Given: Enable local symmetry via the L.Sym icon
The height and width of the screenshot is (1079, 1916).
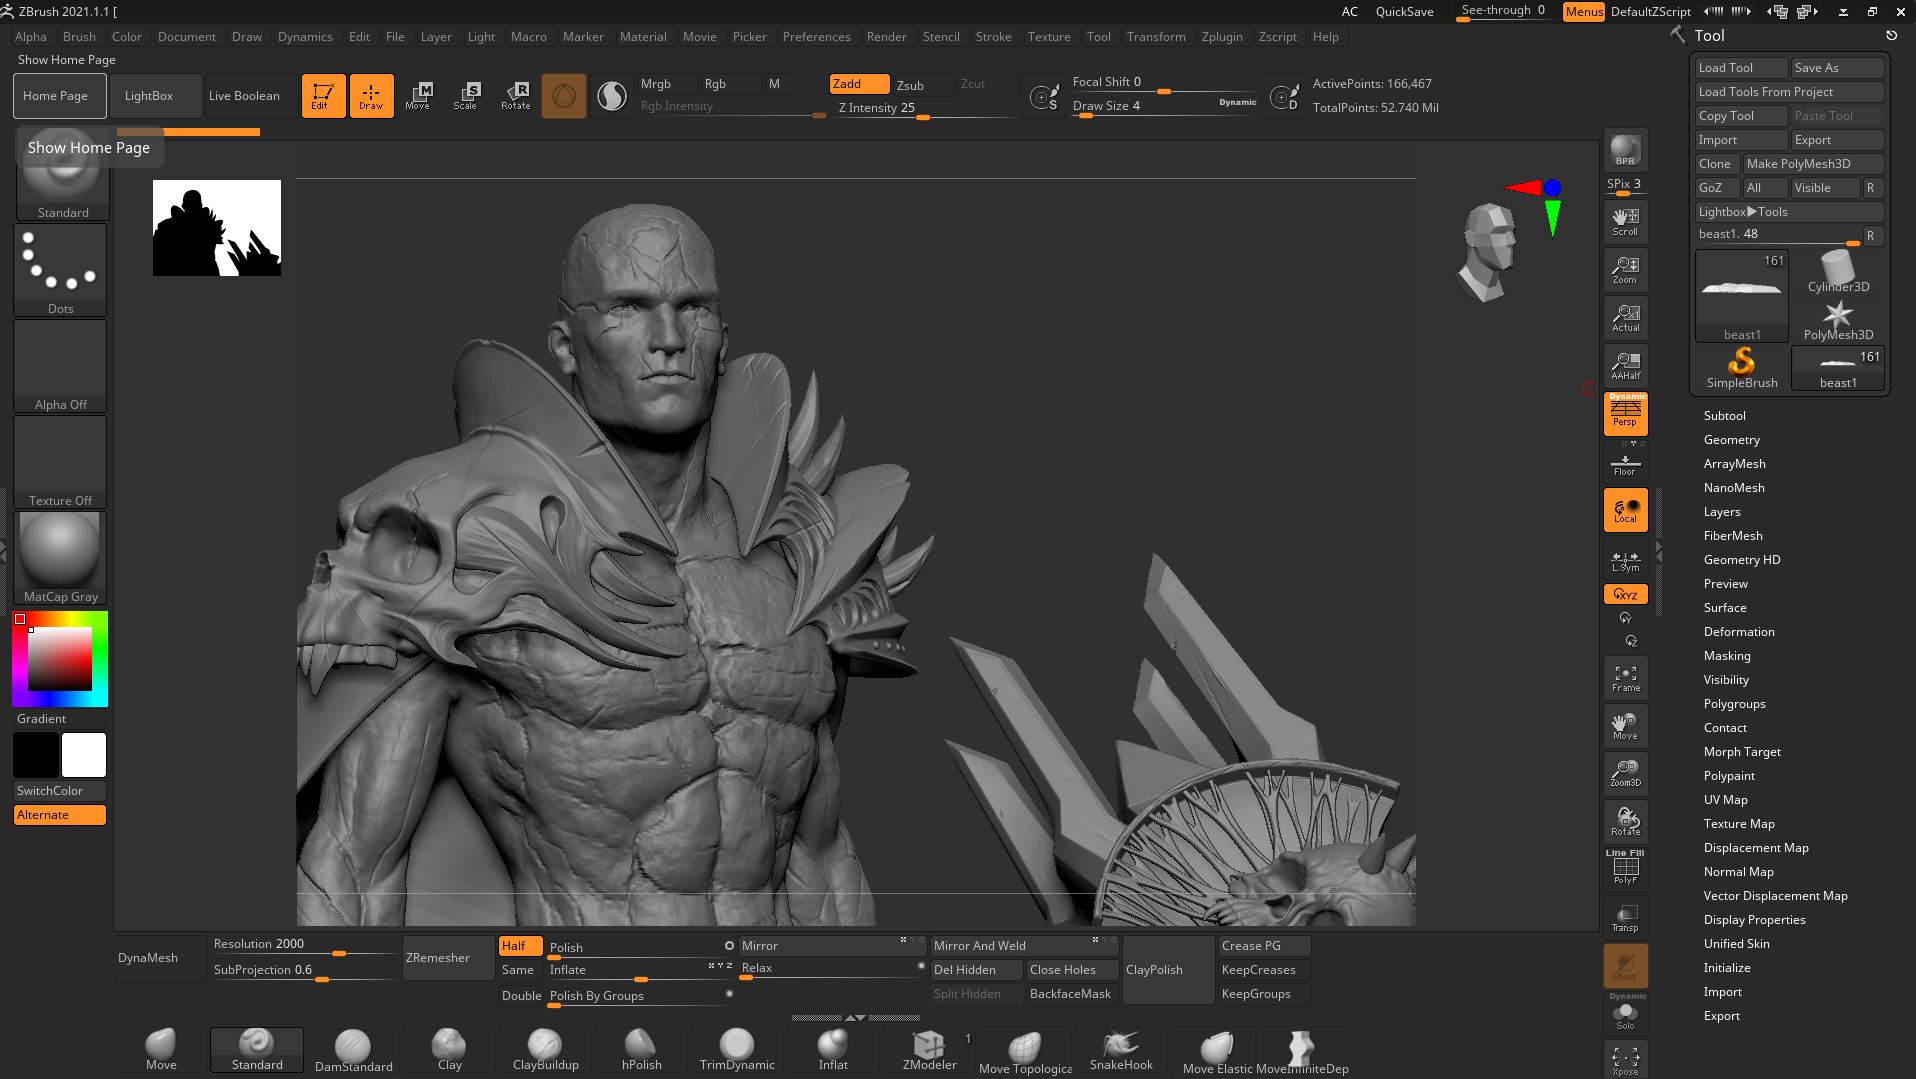Looking at the screenshot, I should click(1624, 560).
